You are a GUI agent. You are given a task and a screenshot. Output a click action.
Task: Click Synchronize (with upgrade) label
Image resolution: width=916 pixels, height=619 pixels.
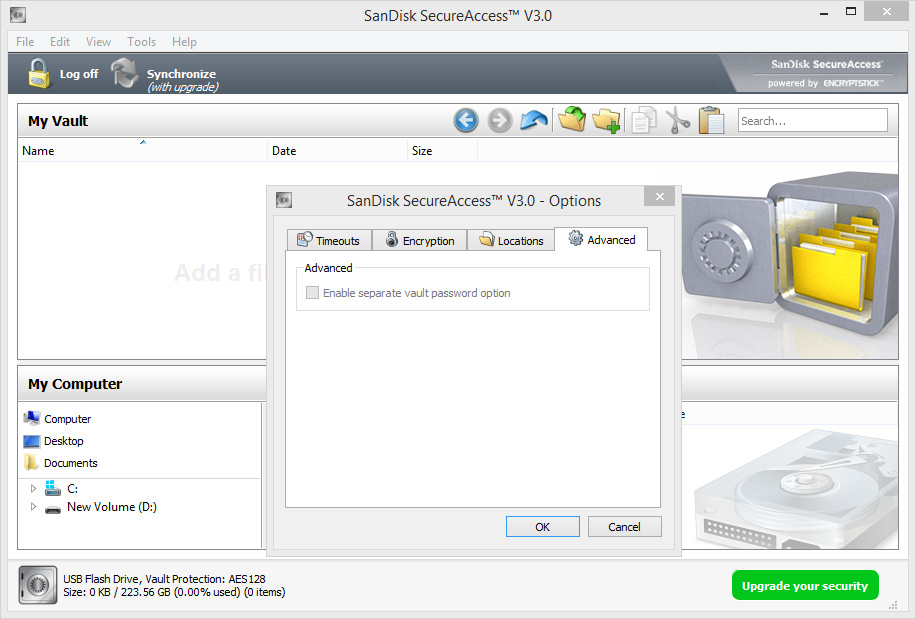tap(182, 80)
